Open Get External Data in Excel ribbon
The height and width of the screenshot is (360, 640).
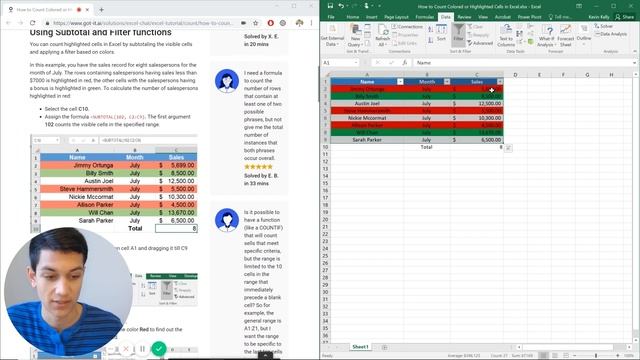(332, 35)
